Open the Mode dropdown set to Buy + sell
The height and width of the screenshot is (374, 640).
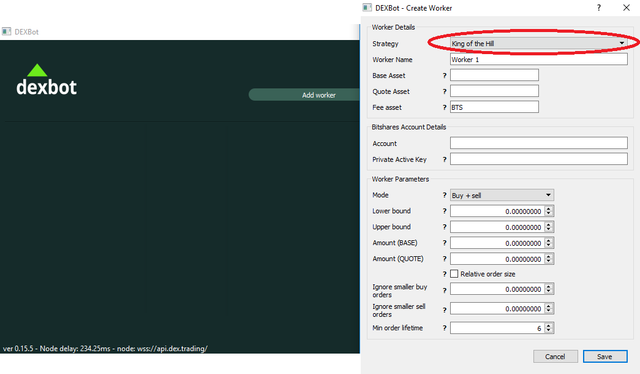[x=502, y=195]
